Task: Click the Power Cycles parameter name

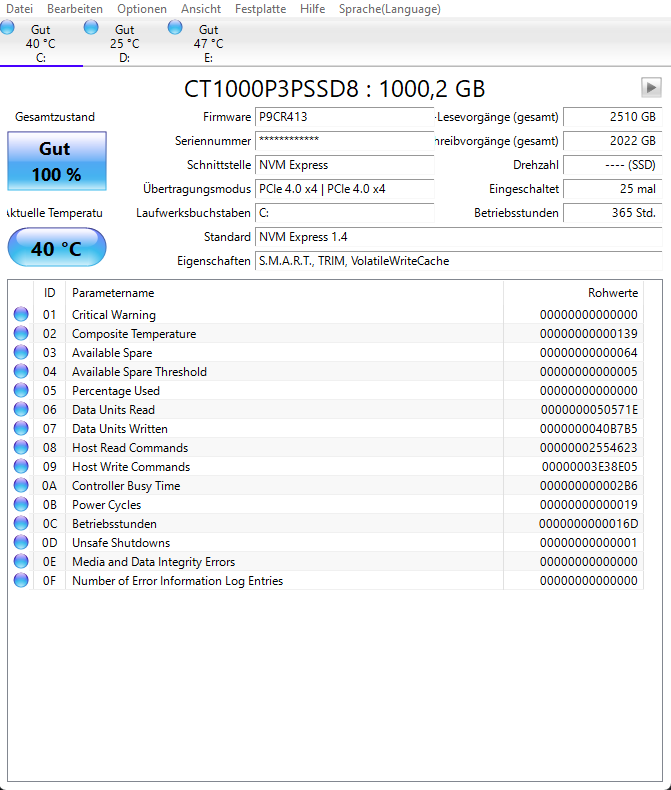Action: point(106,505)
